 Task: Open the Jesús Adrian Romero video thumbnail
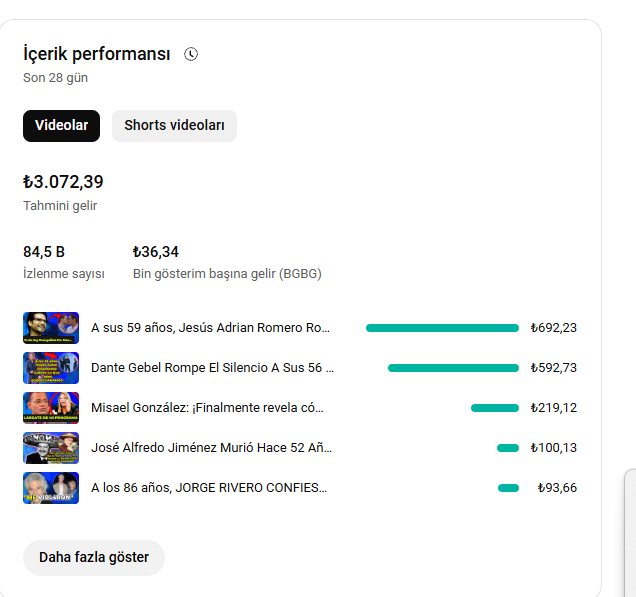[x=51, y=328]
